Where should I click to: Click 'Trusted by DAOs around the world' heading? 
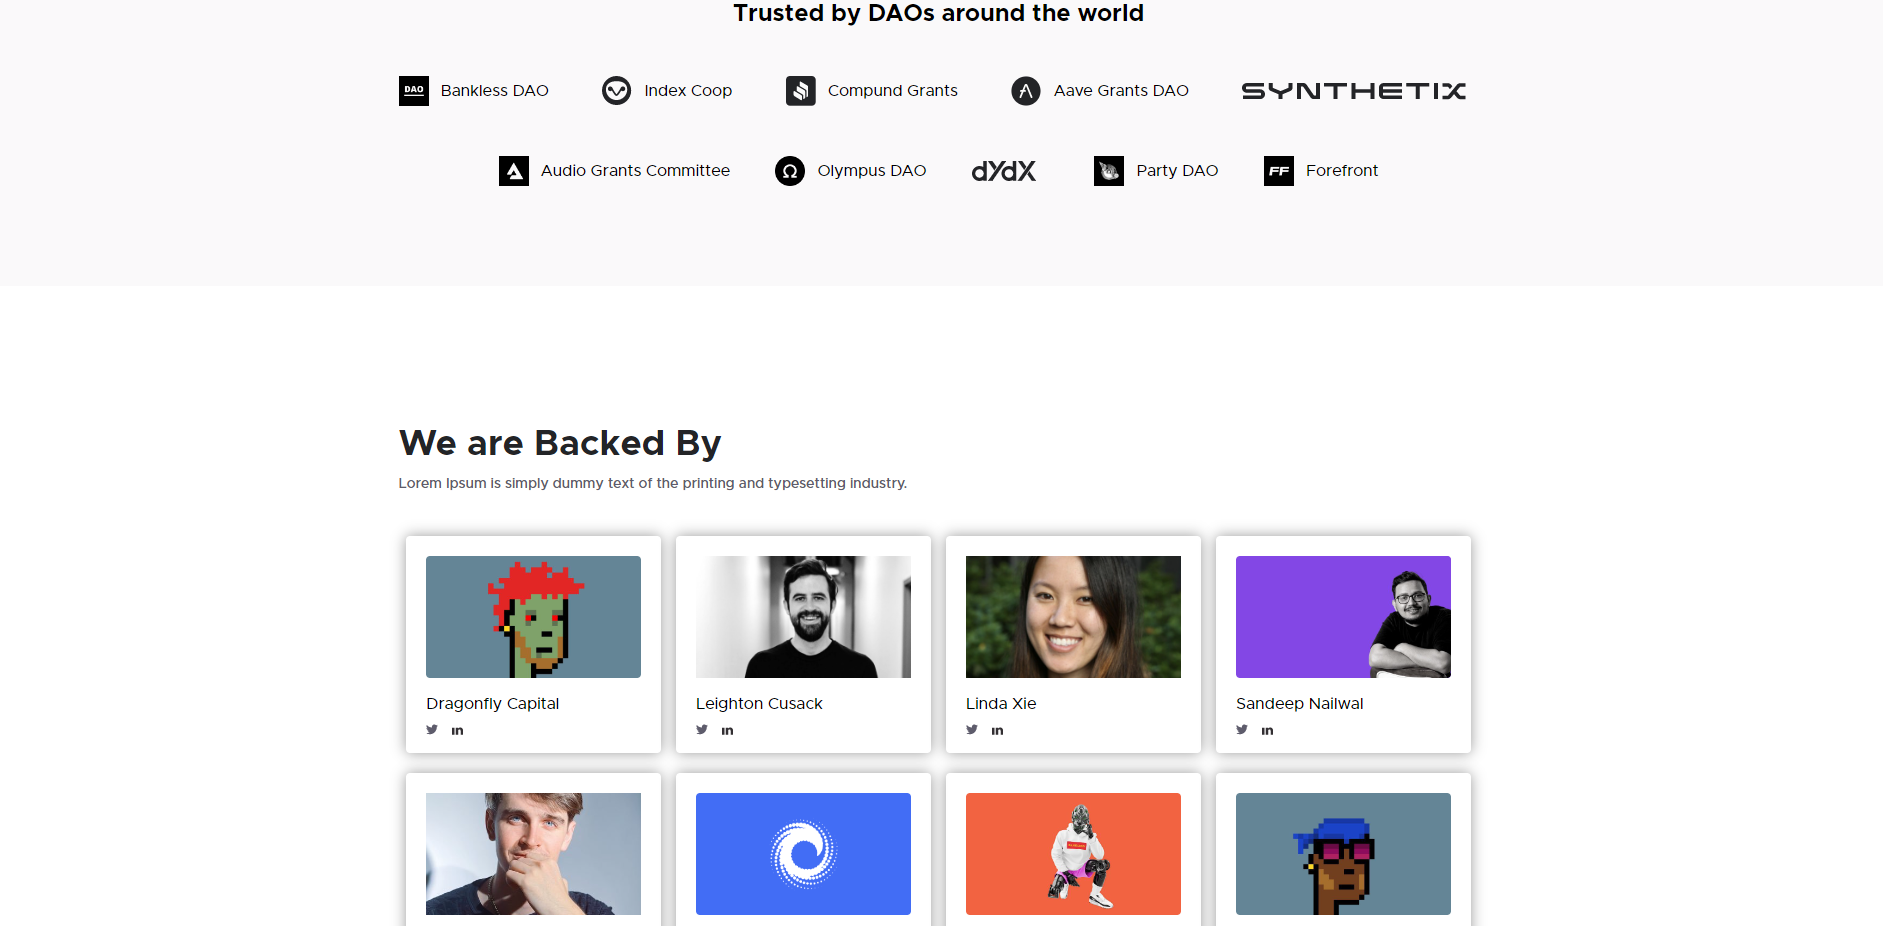(x=938, y=13)
